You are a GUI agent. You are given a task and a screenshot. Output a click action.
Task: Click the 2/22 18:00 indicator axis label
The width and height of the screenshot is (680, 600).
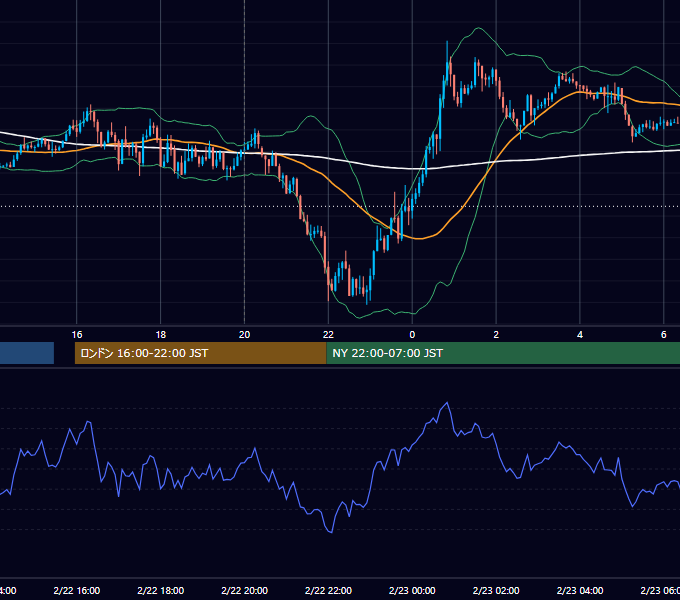(160, 590)
